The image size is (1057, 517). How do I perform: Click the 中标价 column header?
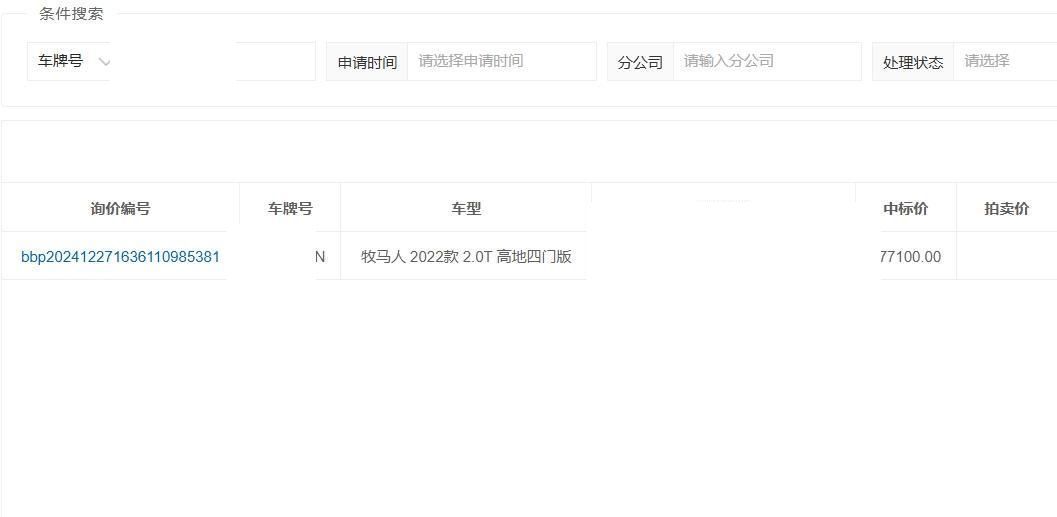coord(905,208)
